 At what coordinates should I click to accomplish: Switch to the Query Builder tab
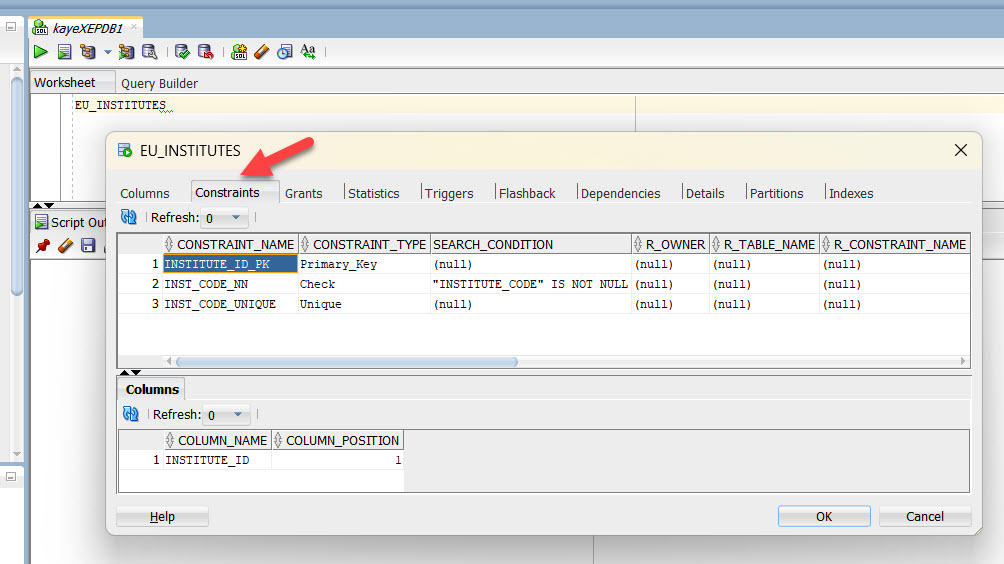pos(159,83)
